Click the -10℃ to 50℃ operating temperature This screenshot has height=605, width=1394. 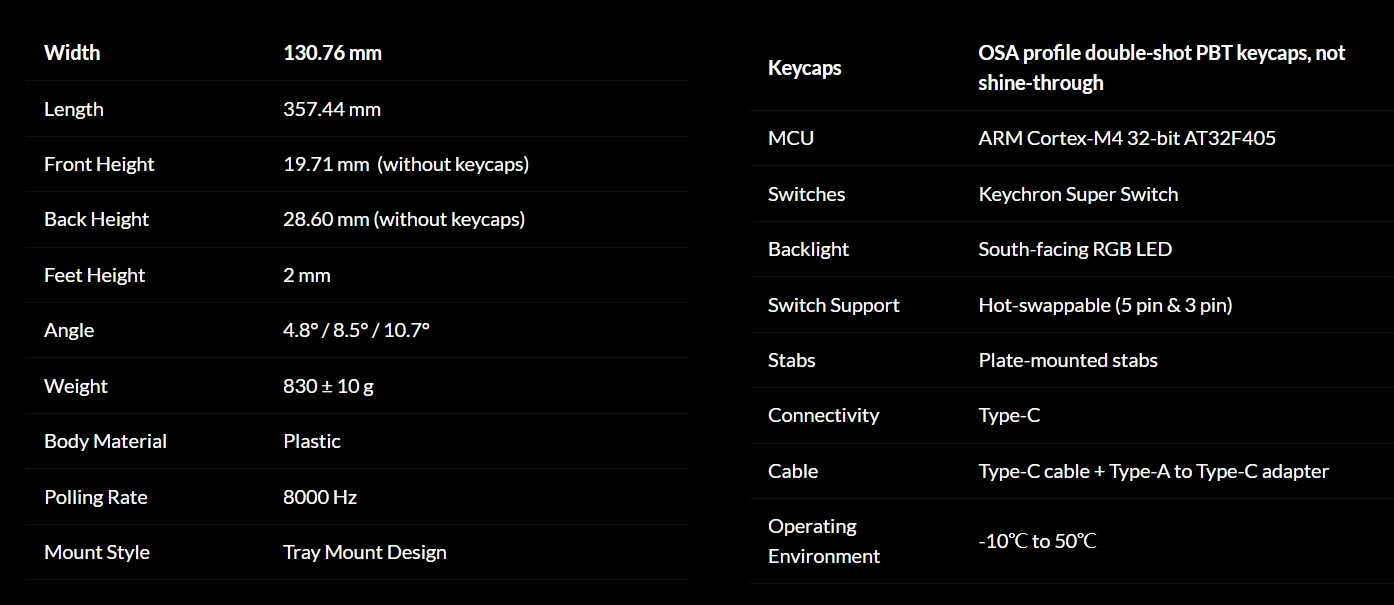[1037, 541]
